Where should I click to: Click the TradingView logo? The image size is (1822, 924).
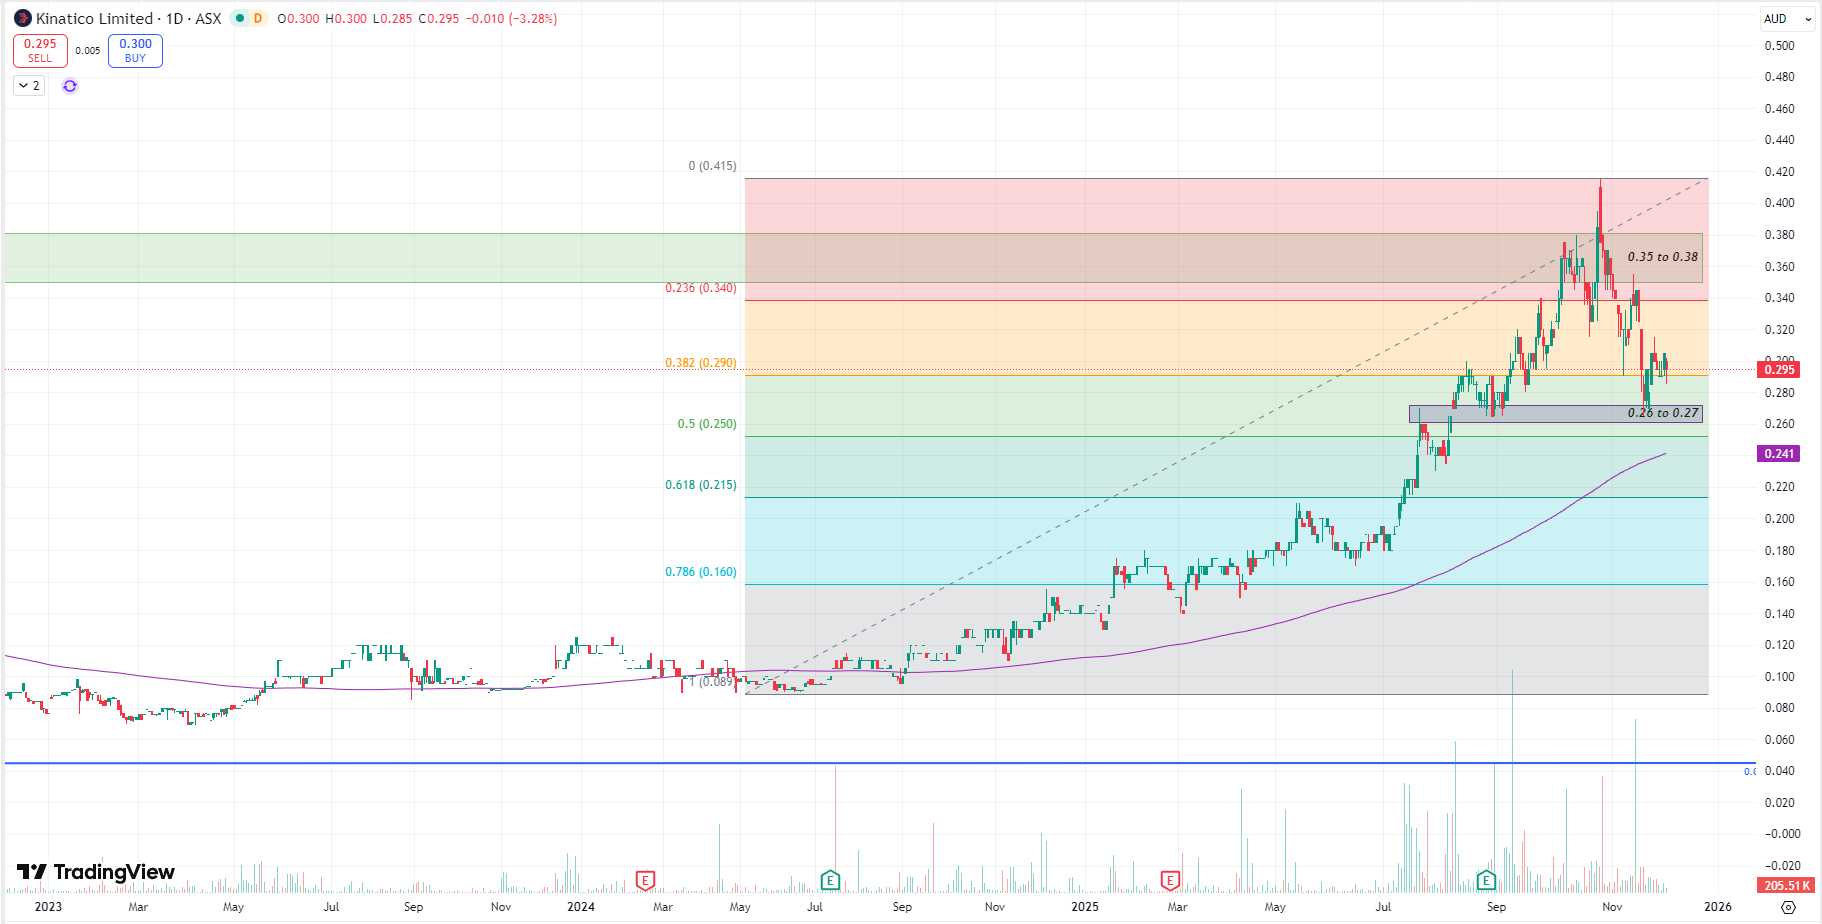[96, 872]
